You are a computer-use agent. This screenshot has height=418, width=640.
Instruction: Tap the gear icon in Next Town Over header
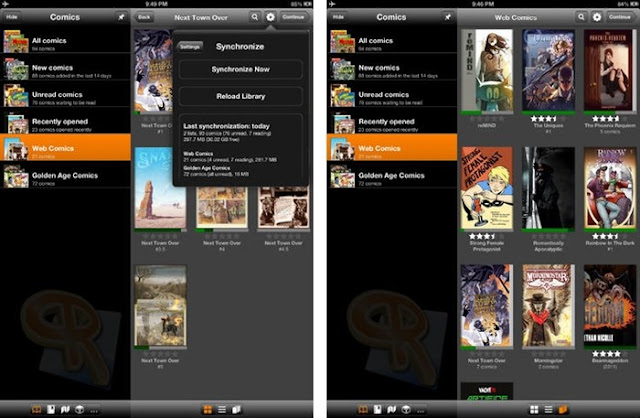[270, 17]
